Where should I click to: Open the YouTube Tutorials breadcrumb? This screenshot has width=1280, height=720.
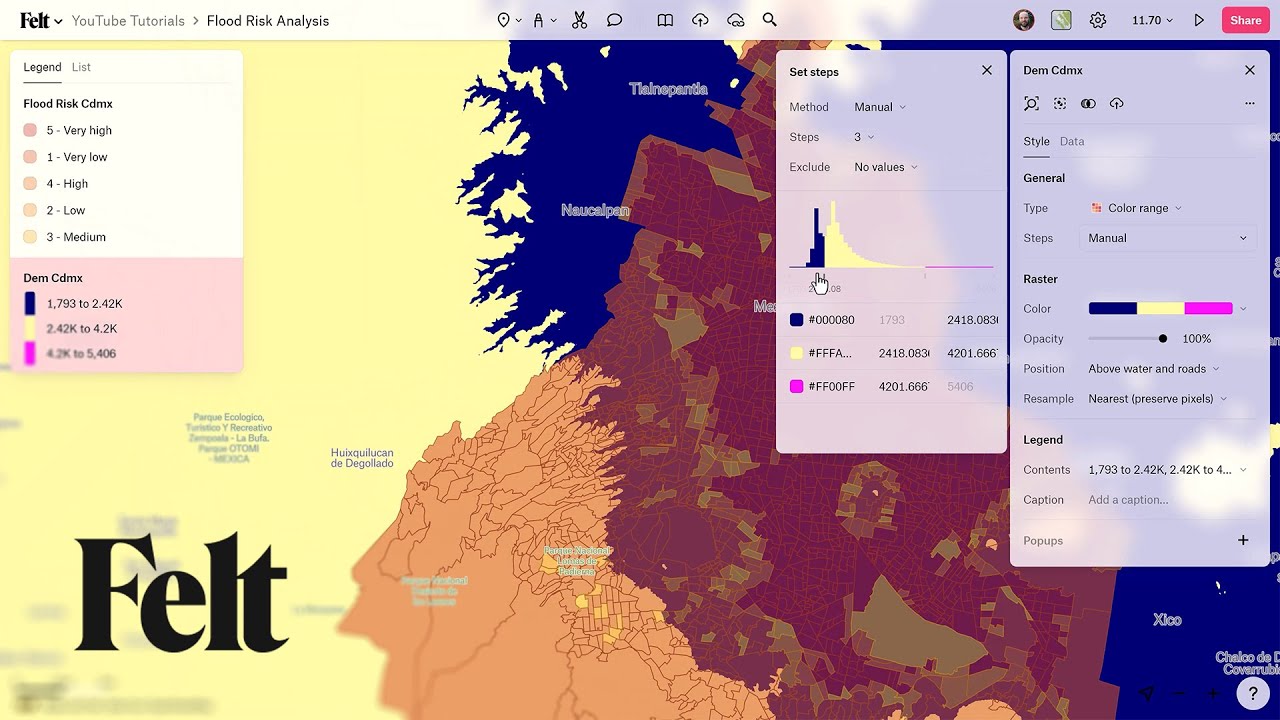tap(128, 21)
